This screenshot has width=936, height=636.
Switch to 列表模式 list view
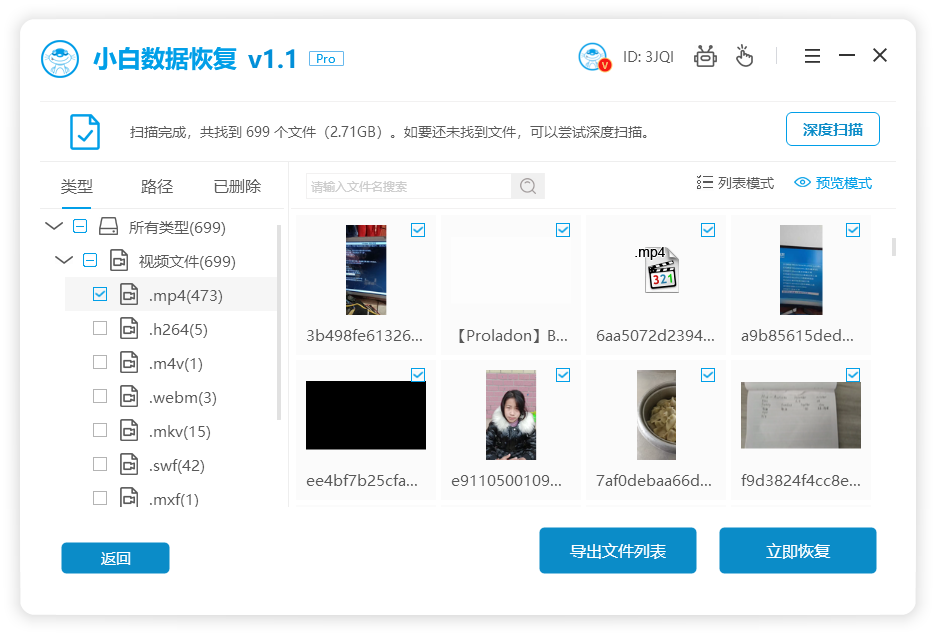[735, 183]
